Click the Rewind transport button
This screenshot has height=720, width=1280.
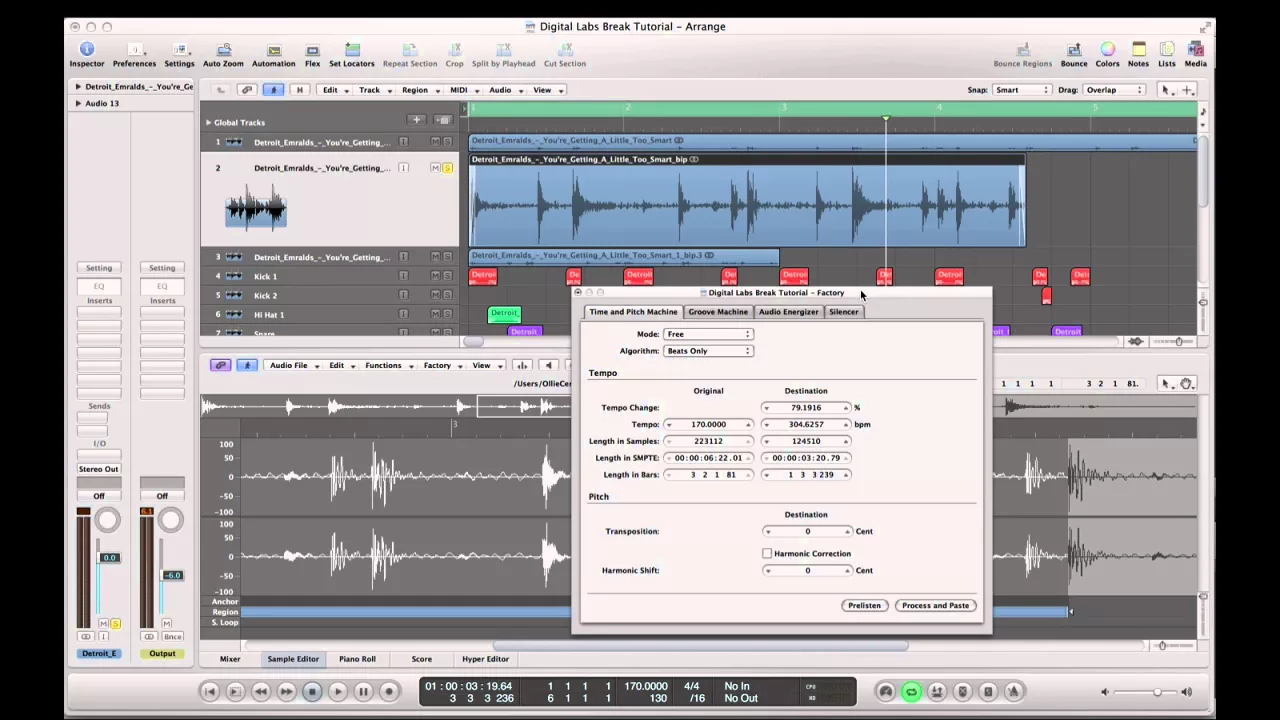click(261, 691)
